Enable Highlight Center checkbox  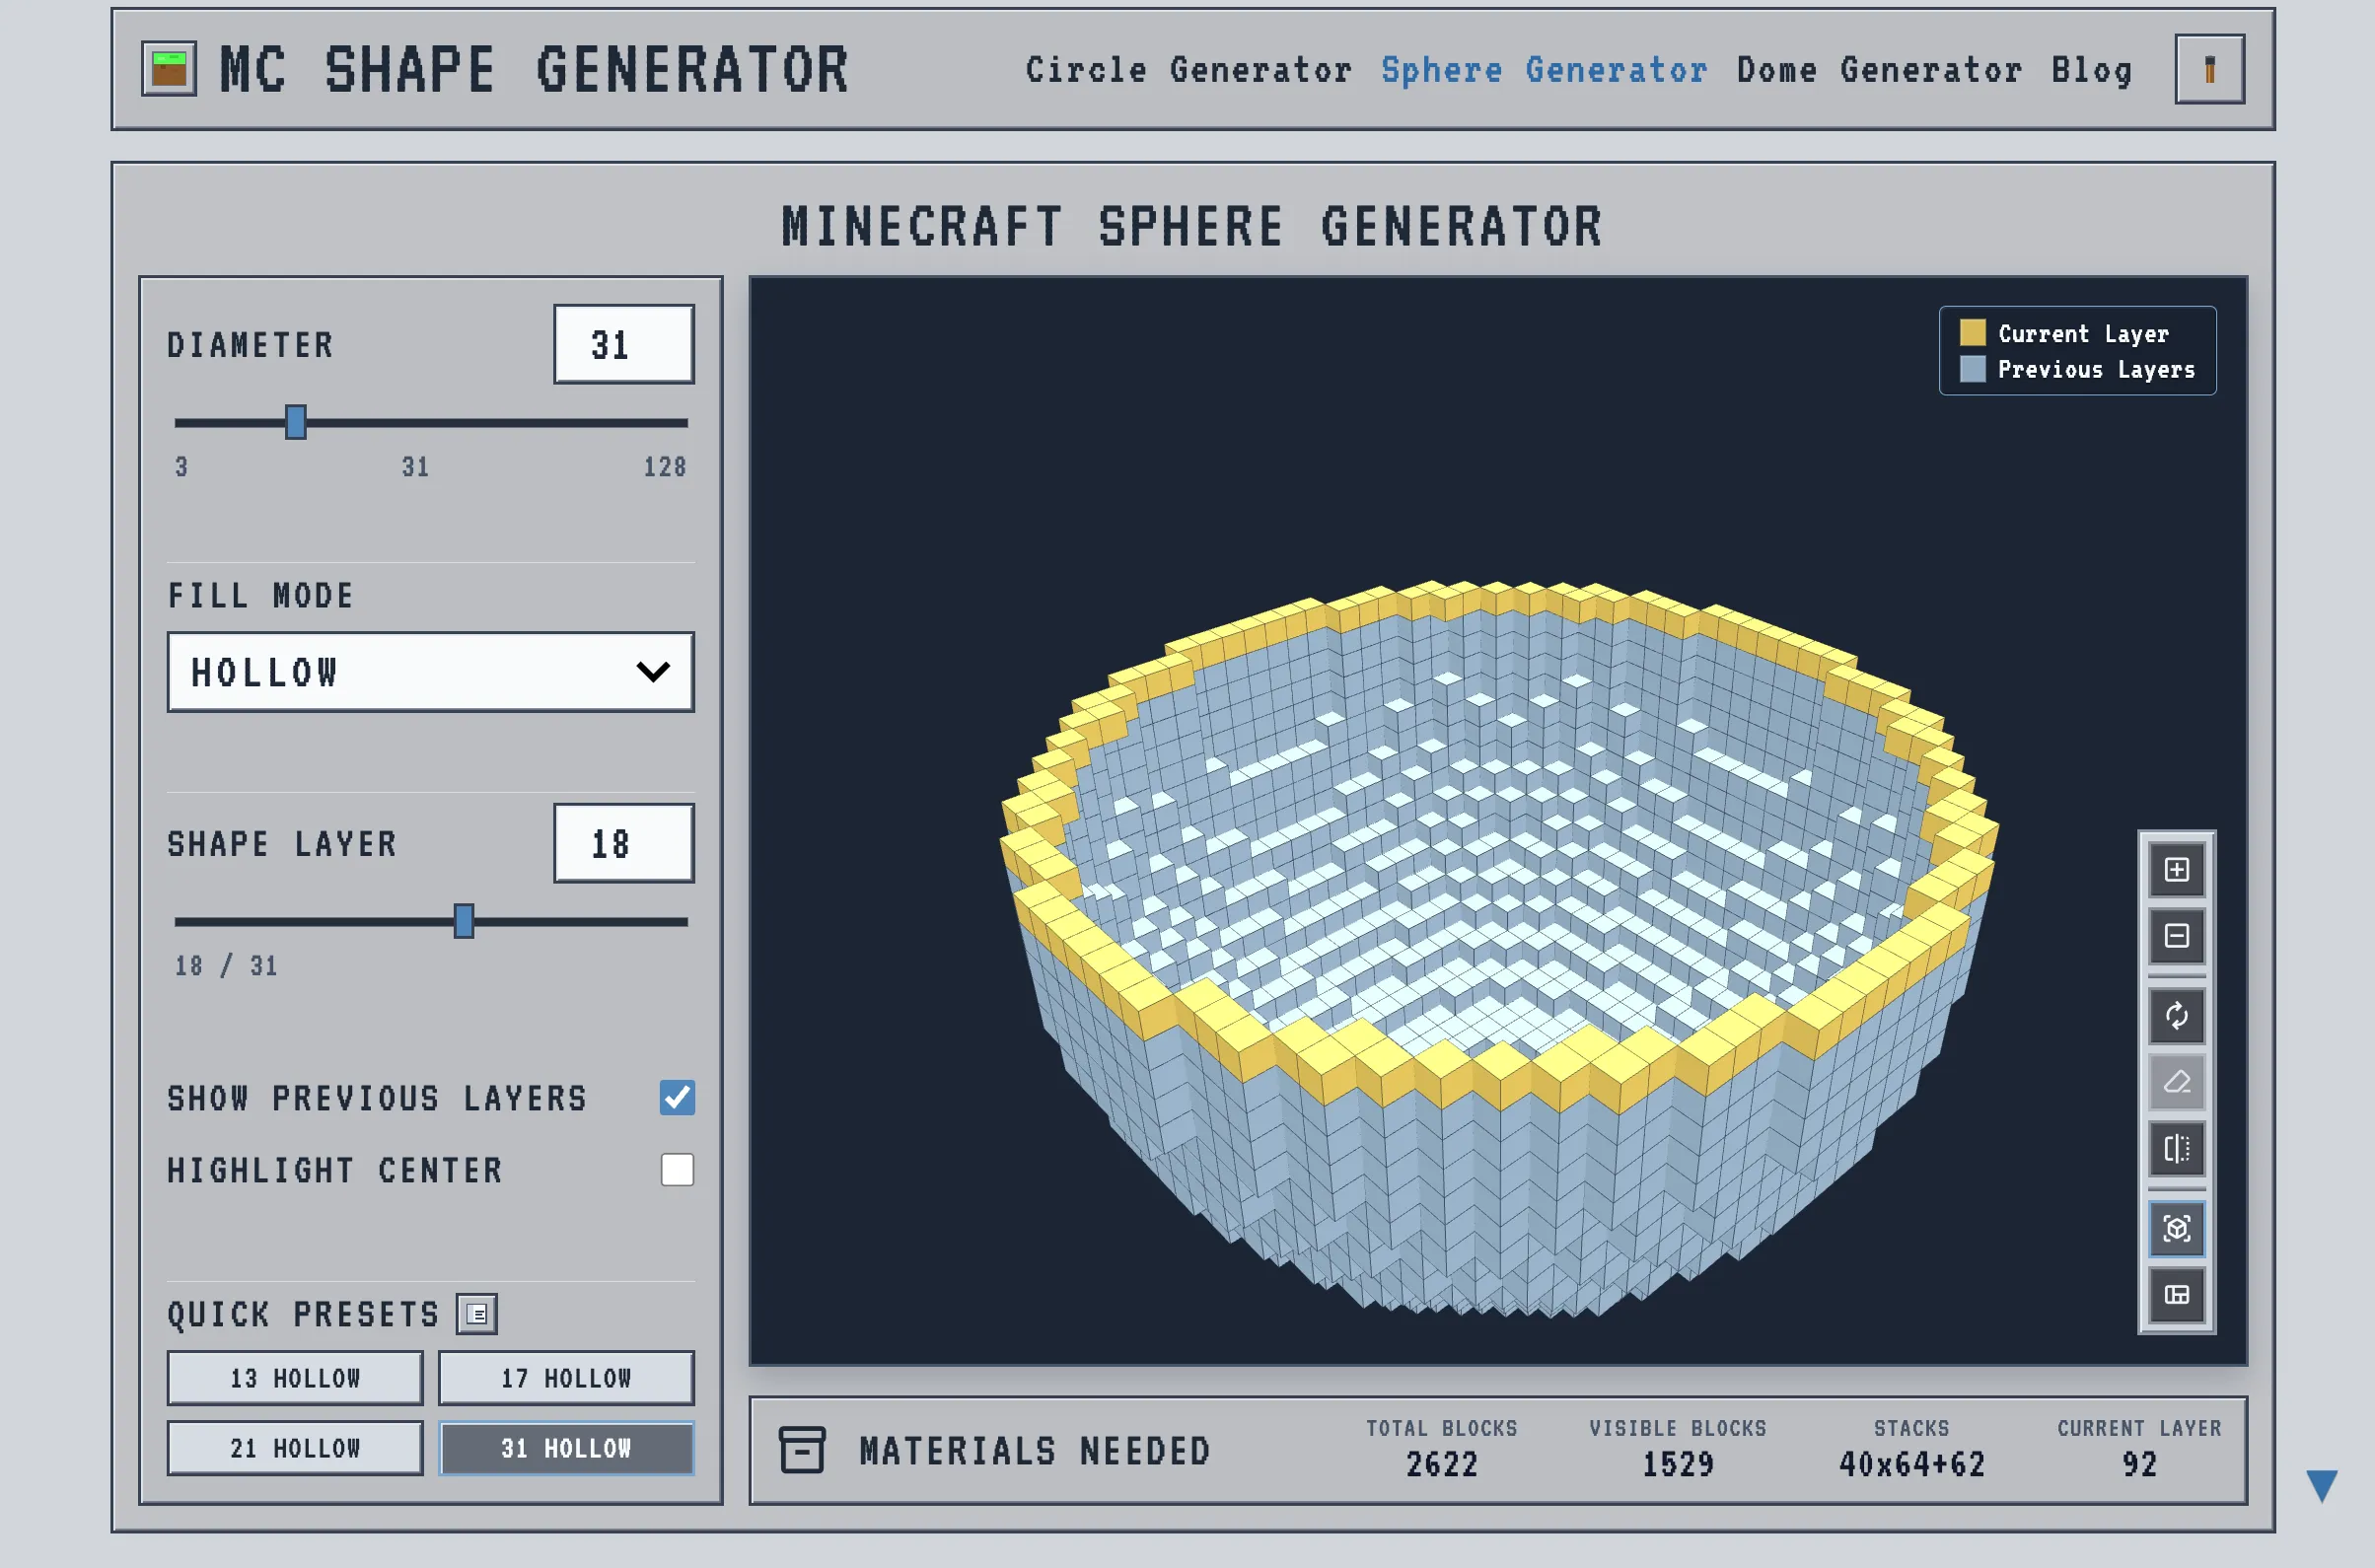pos(677,1169)
